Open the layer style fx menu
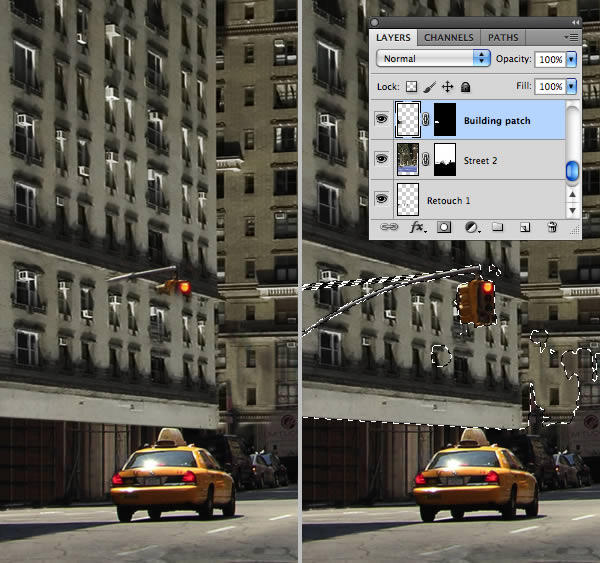This screenshot has width=600, height=563. [417, 227]
